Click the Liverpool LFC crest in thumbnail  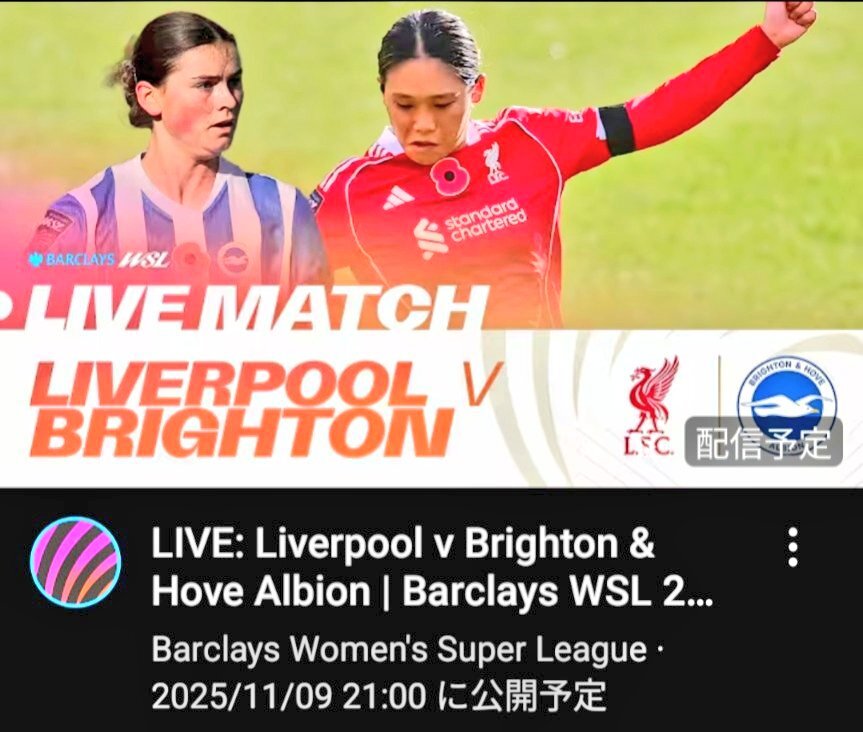(651, 405)
